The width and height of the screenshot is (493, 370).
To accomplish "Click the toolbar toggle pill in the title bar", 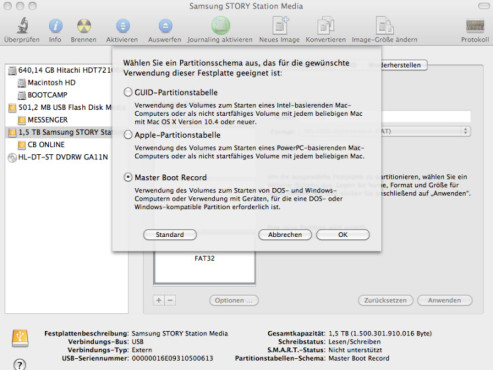I will coord(484,6).
